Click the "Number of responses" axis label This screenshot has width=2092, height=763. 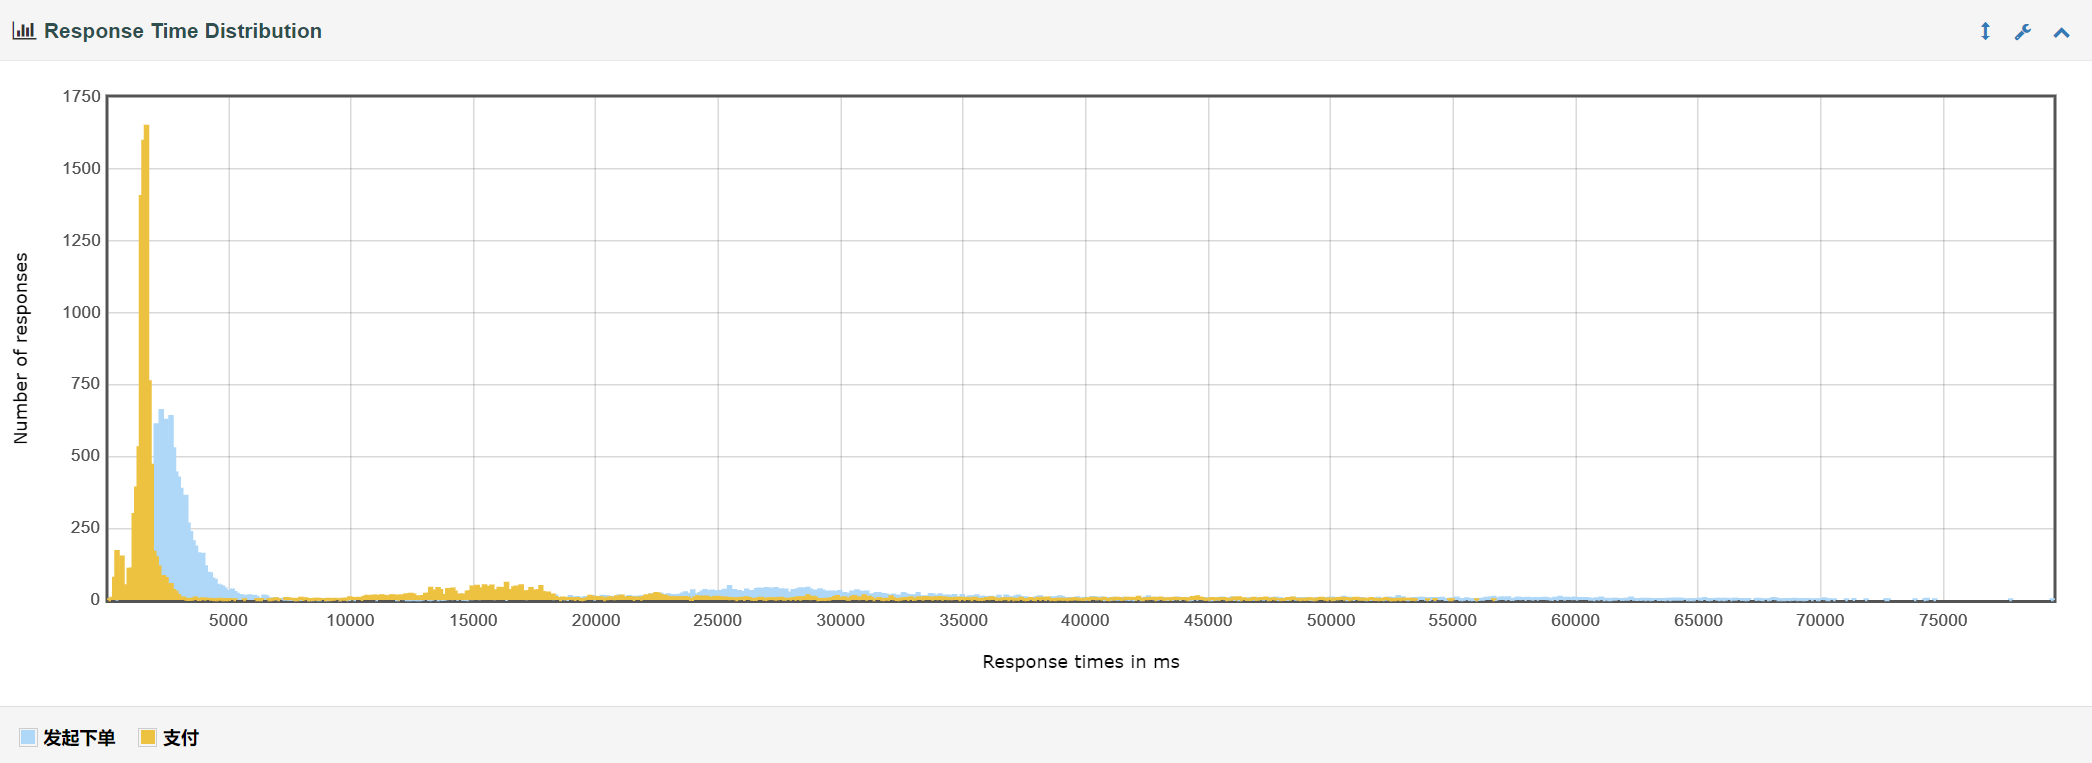click(x=21, y=348)
